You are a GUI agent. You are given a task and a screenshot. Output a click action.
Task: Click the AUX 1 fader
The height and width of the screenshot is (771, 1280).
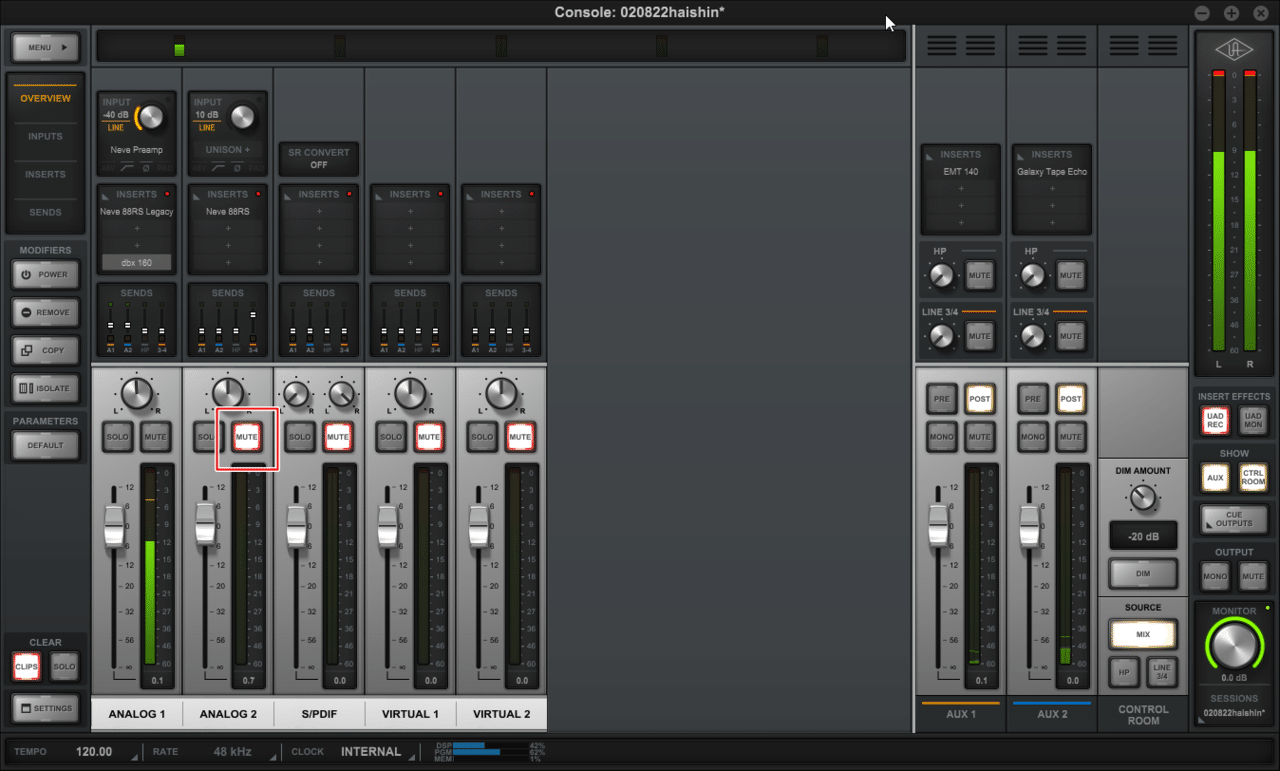(937, 526)
